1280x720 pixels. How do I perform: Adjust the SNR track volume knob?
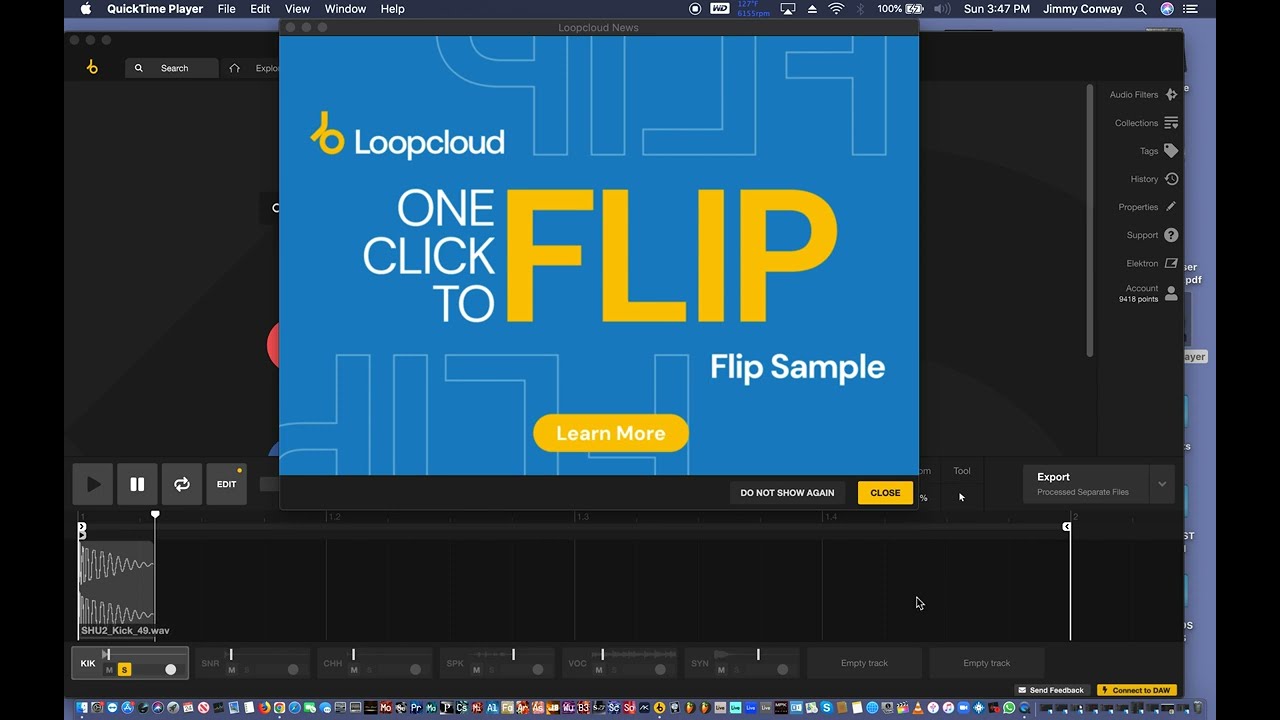(293, 670)
